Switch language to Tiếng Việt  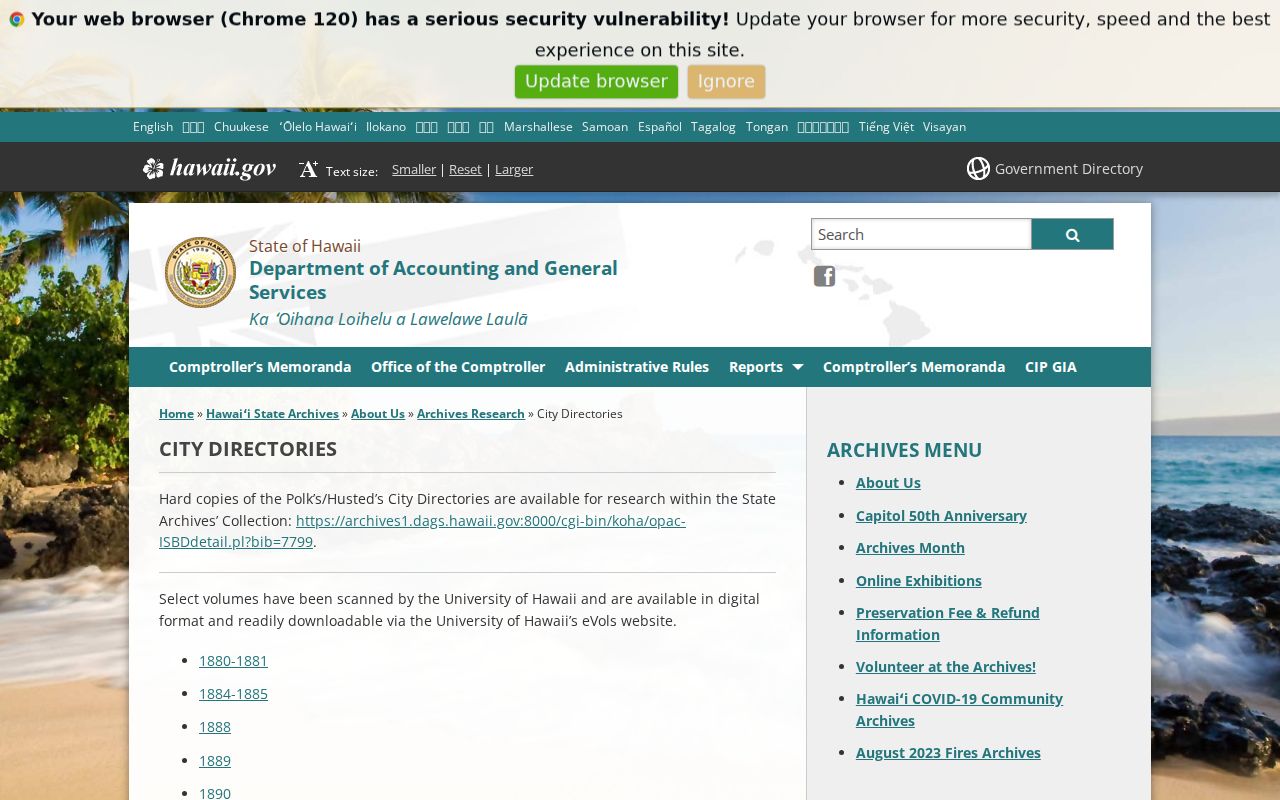click(886, 126)
